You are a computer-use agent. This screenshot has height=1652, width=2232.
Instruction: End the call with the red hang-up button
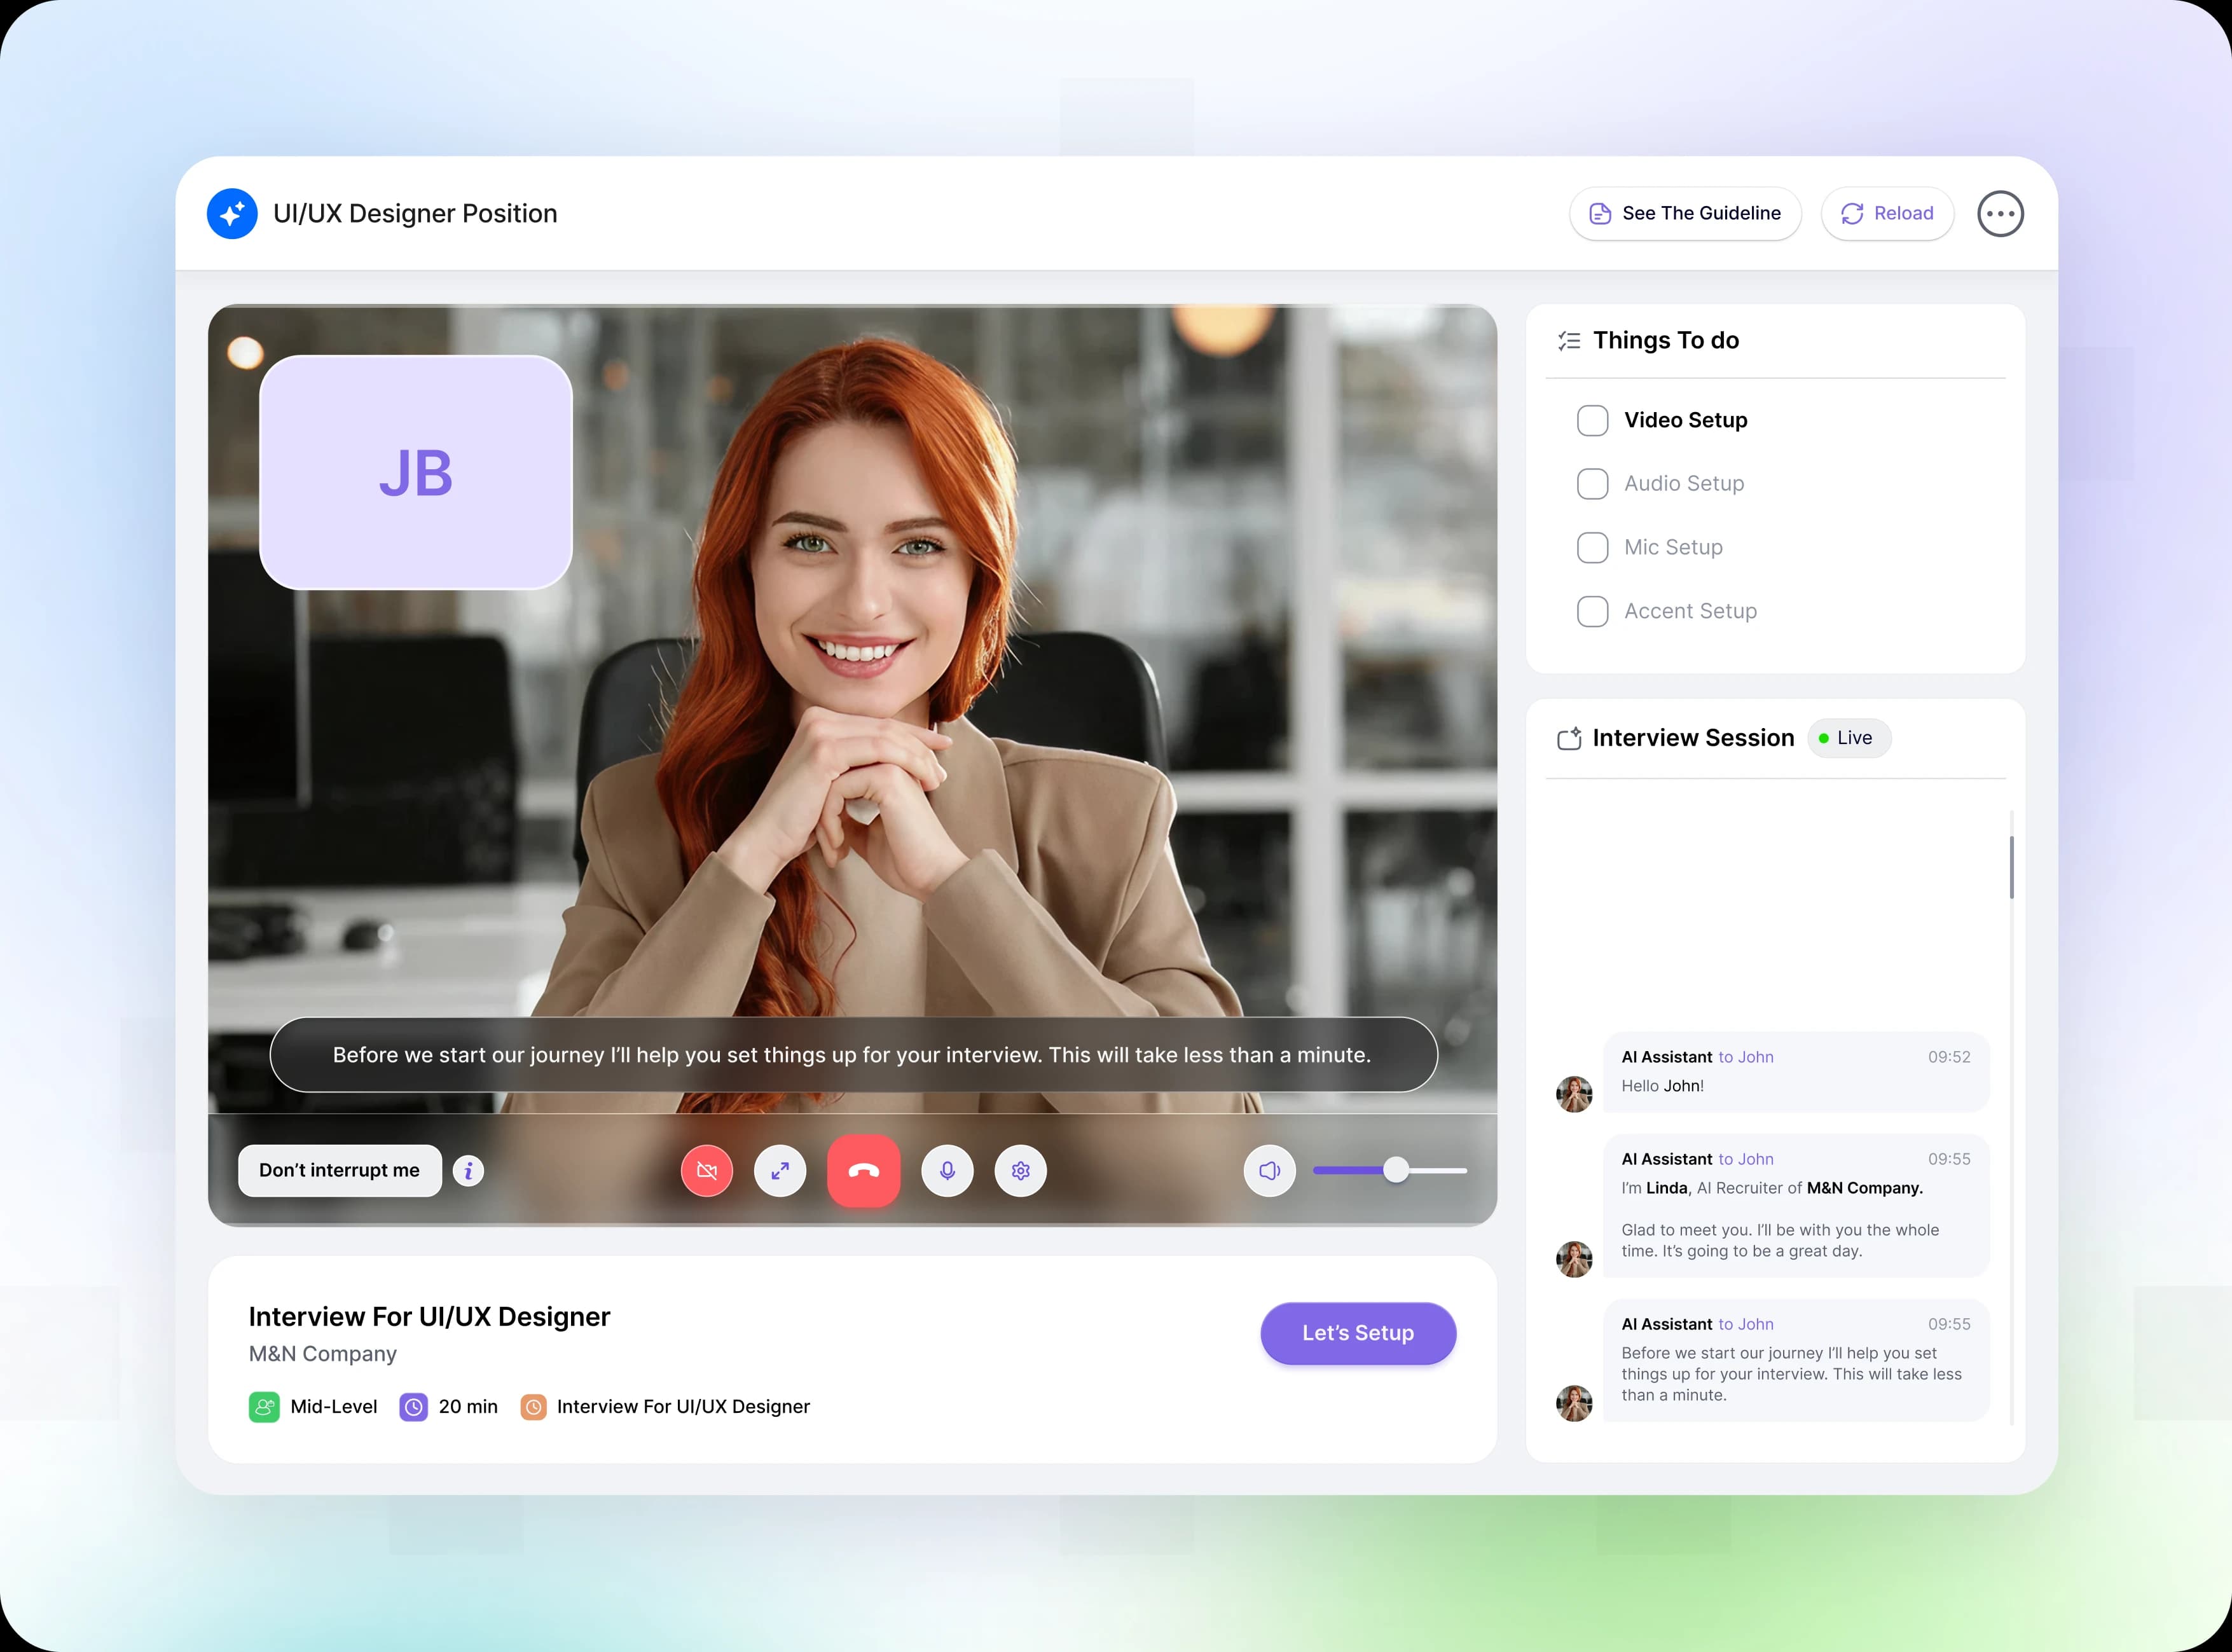864,1170
